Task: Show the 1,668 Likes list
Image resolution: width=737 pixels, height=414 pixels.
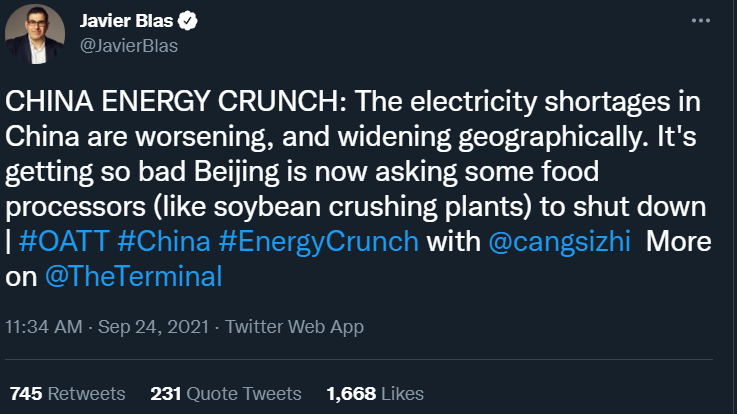Action: pyautogui.click(x=375, y=393)
